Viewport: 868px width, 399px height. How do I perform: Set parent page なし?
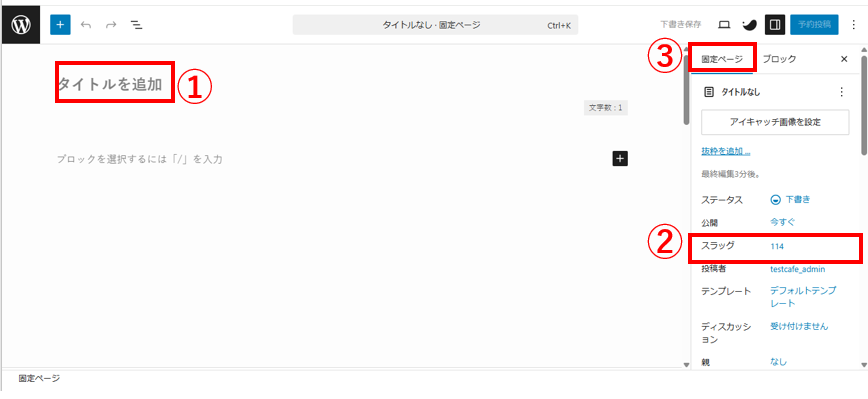(778, 361)
